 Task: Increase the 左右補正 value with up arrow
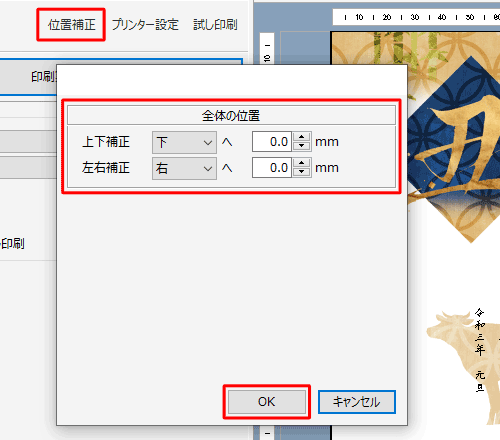[x=302, y=163]
